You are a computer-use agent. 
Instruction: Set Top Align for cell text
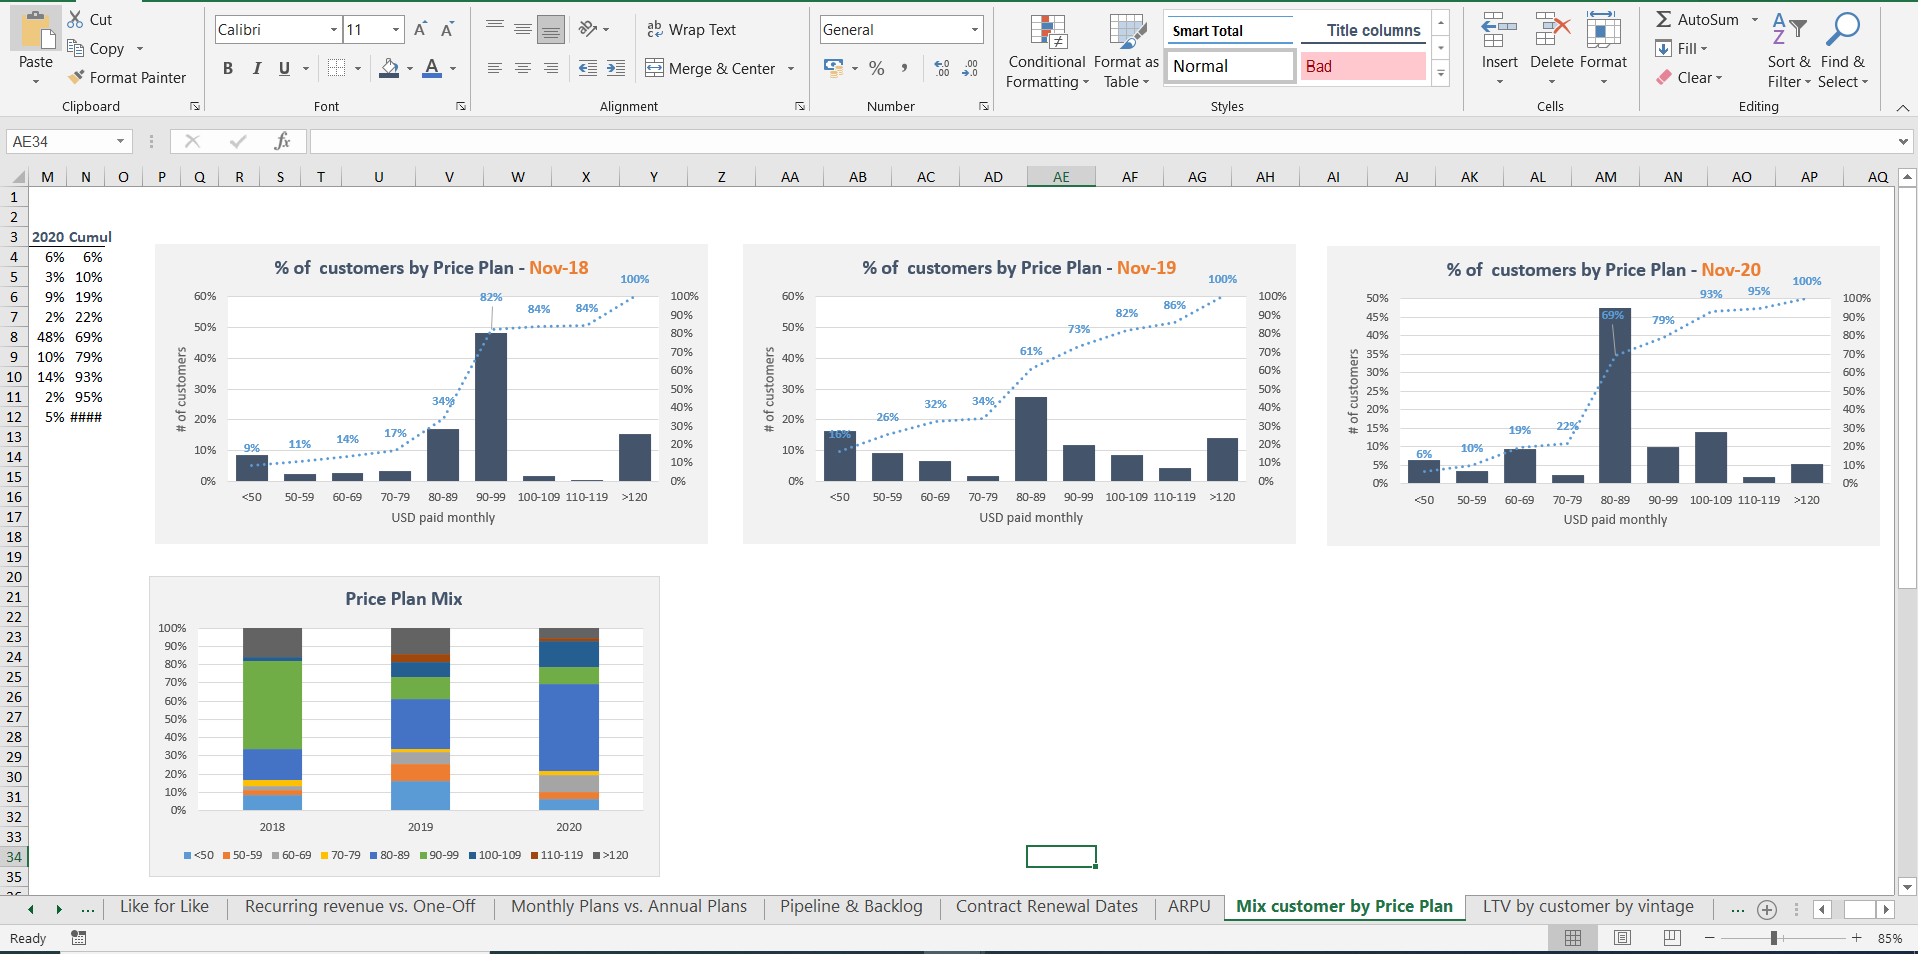[495, 29]
